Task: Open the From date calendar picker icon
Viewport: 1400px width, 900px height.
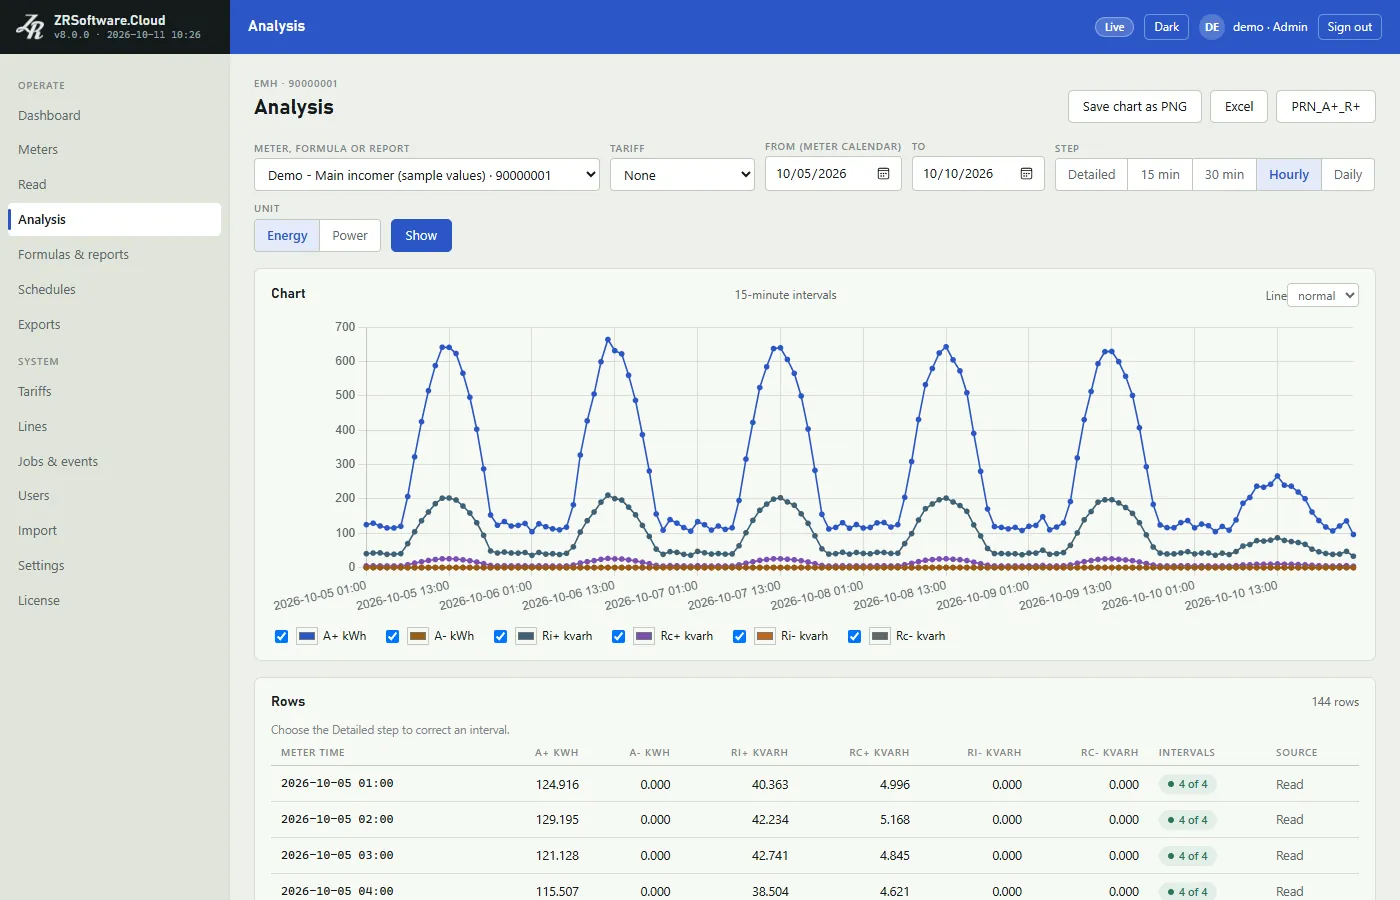Action: pyautogui.click(x=883, y=174)
